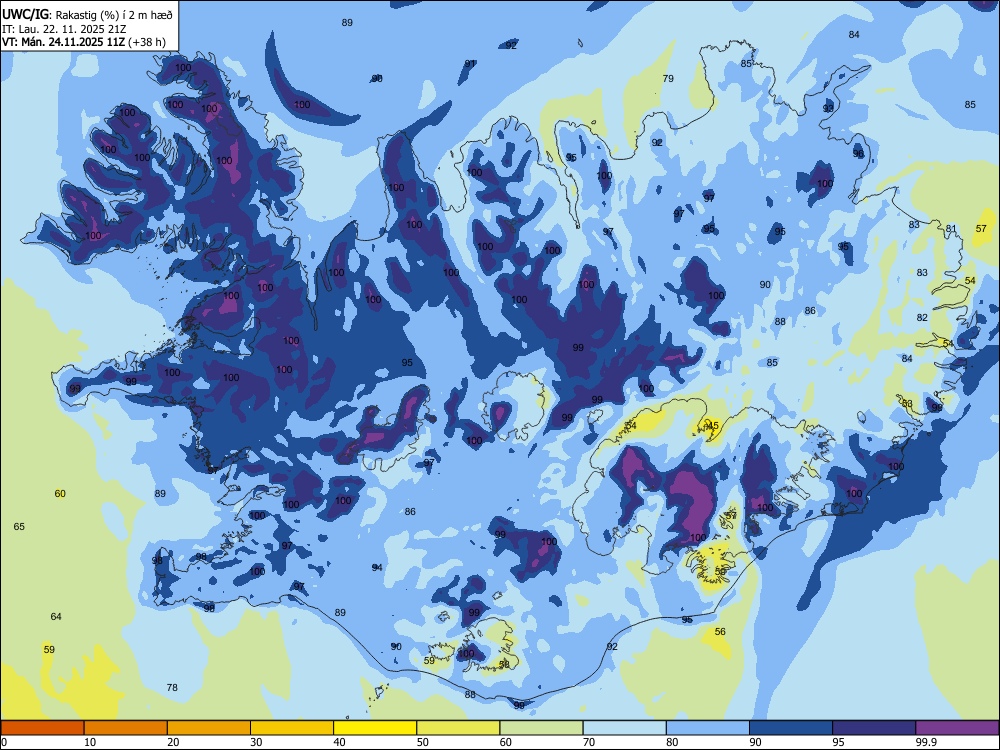Click the 'IT: Lau. 22. 11. 2025 21Z' line
This screenshot has height=750, width=1000.
64,29
